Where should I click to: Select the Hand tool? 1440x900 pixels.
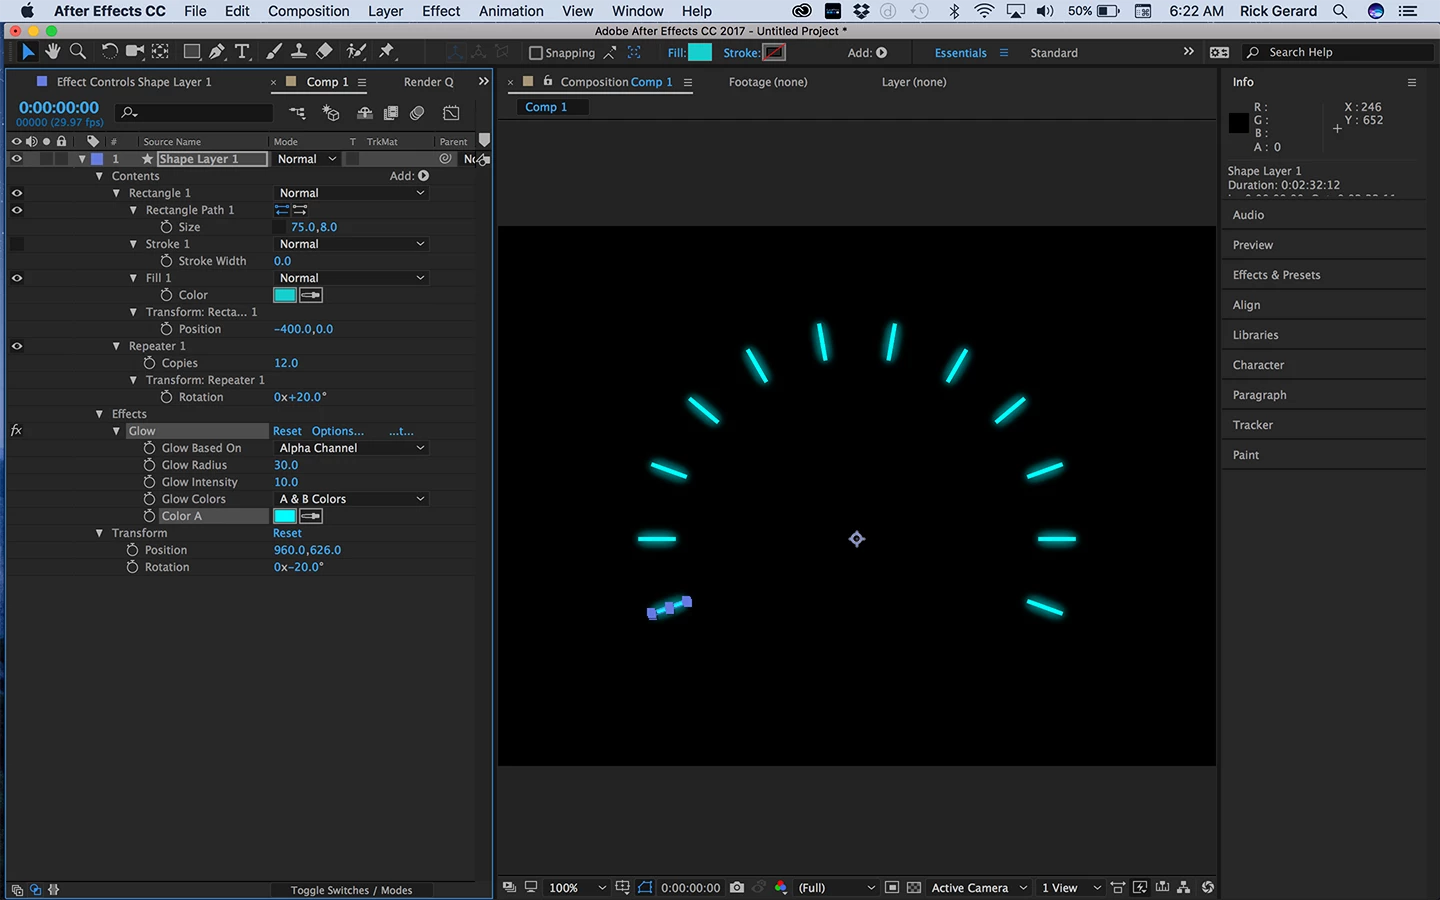(52, 52)
